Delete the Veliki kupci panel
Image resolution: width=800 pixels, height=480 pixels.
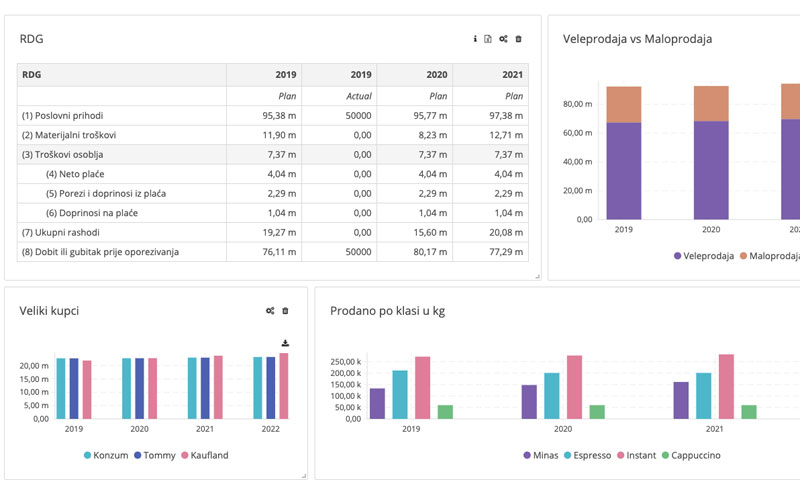point(285,311)
